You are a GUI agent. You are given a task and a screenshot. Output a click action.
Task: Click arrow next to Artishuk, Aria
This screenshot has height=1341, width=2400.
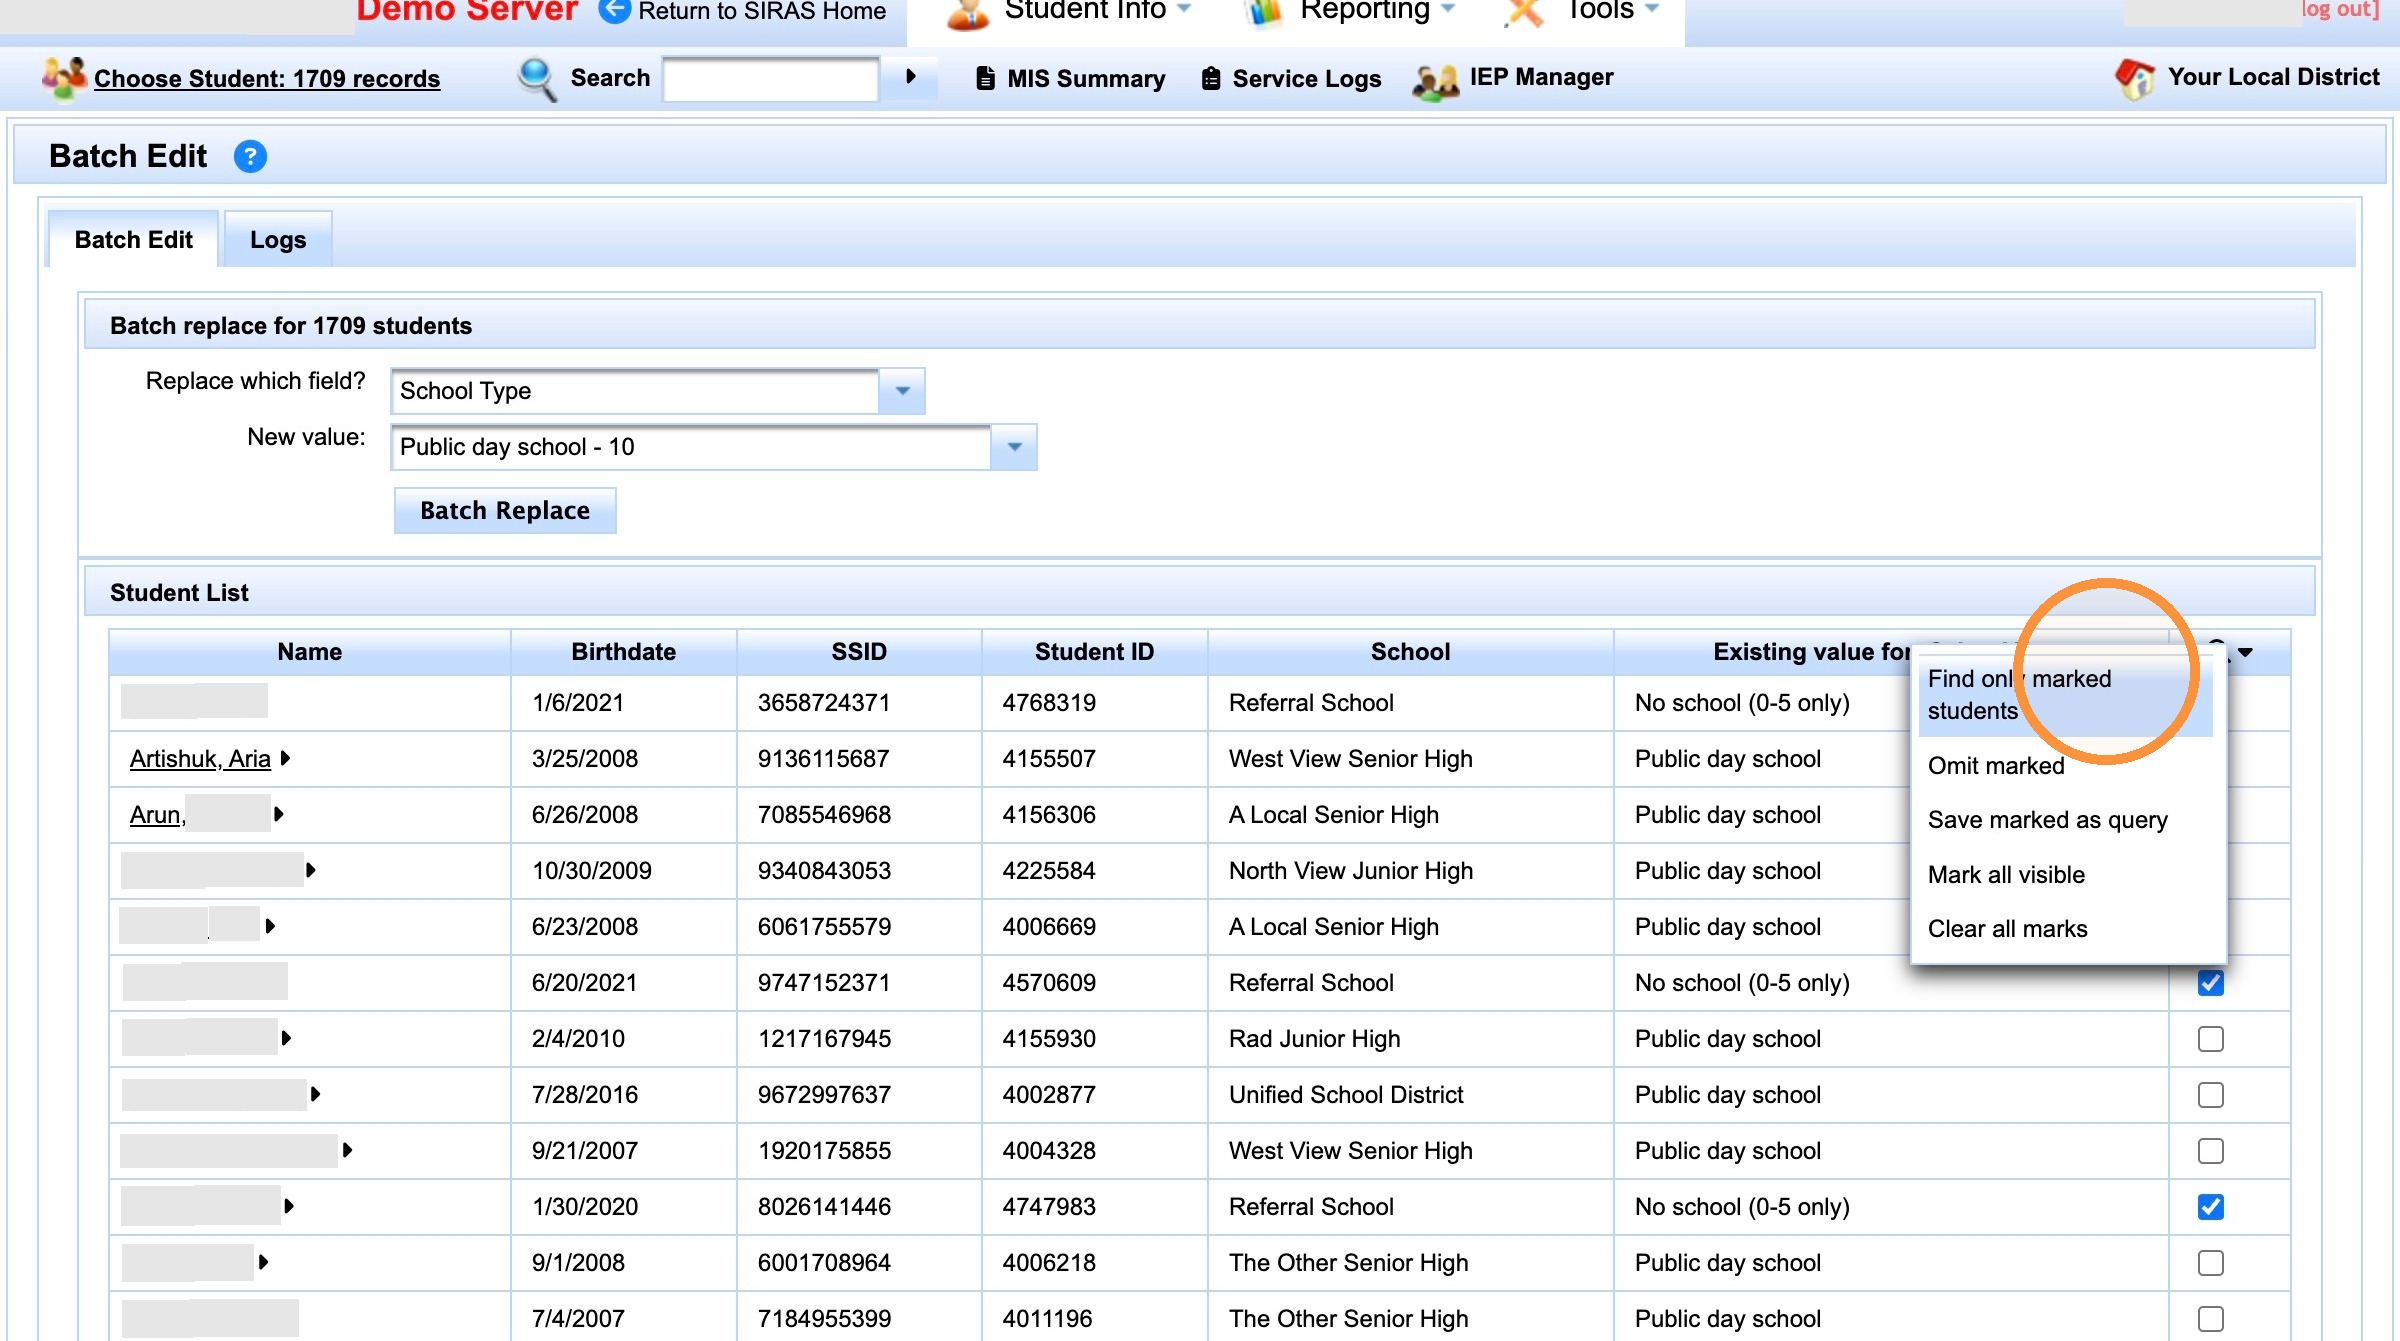(285, 759)
